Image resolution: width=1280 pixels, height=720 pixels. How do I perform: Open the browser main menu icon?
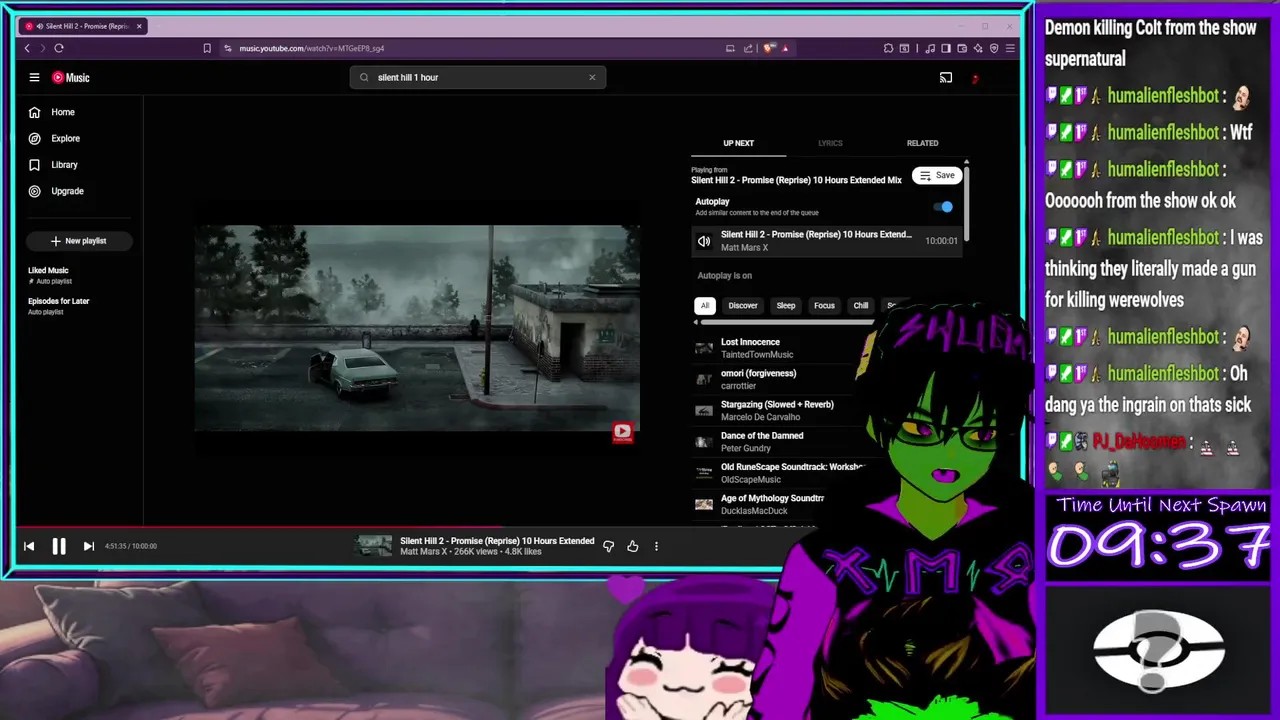[x=1010, y=48]
